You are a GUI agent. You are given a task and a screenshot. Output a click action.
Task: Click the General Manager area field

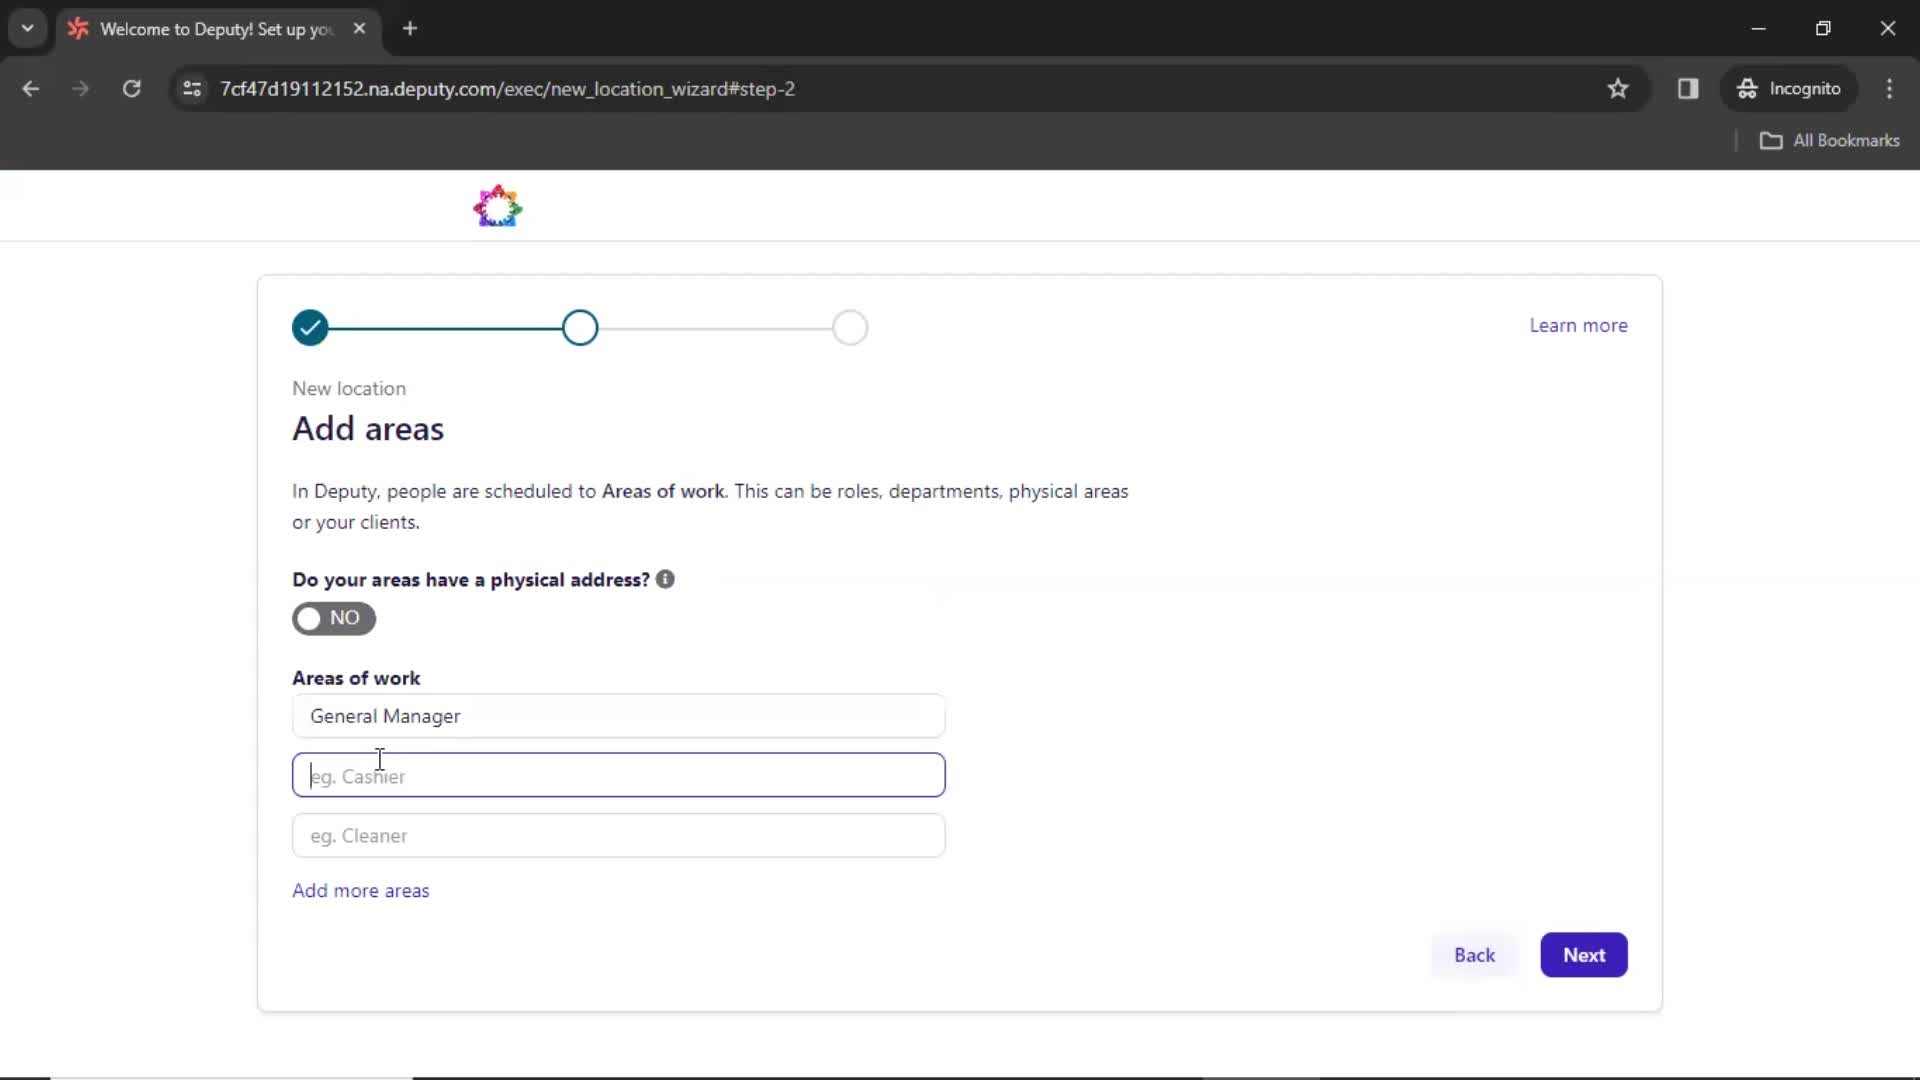coord(618,715)
